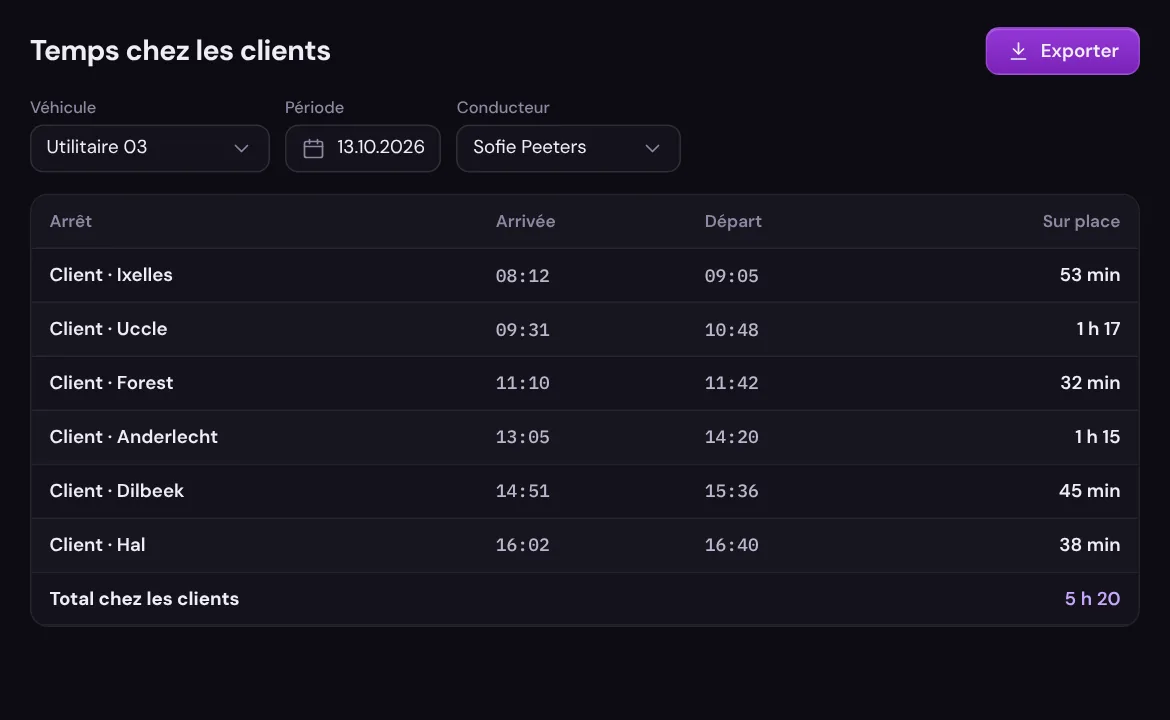The height and width of the screenshot is (720, 1170).
Task: Click the Véhicule field label
Action: click(63, 107)
